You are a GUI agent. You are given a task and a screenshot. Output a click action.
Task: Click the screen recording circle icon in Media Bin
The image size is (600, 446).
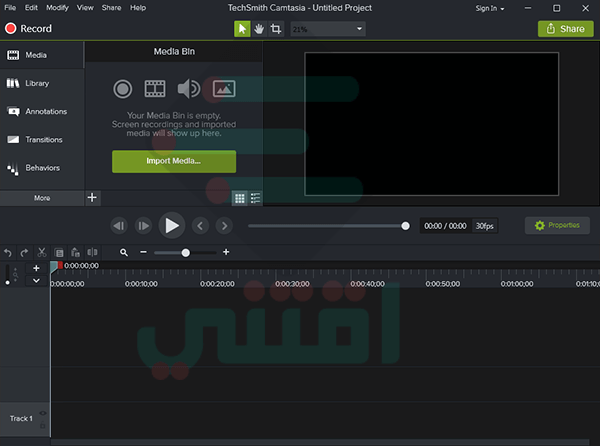(123, 89)
